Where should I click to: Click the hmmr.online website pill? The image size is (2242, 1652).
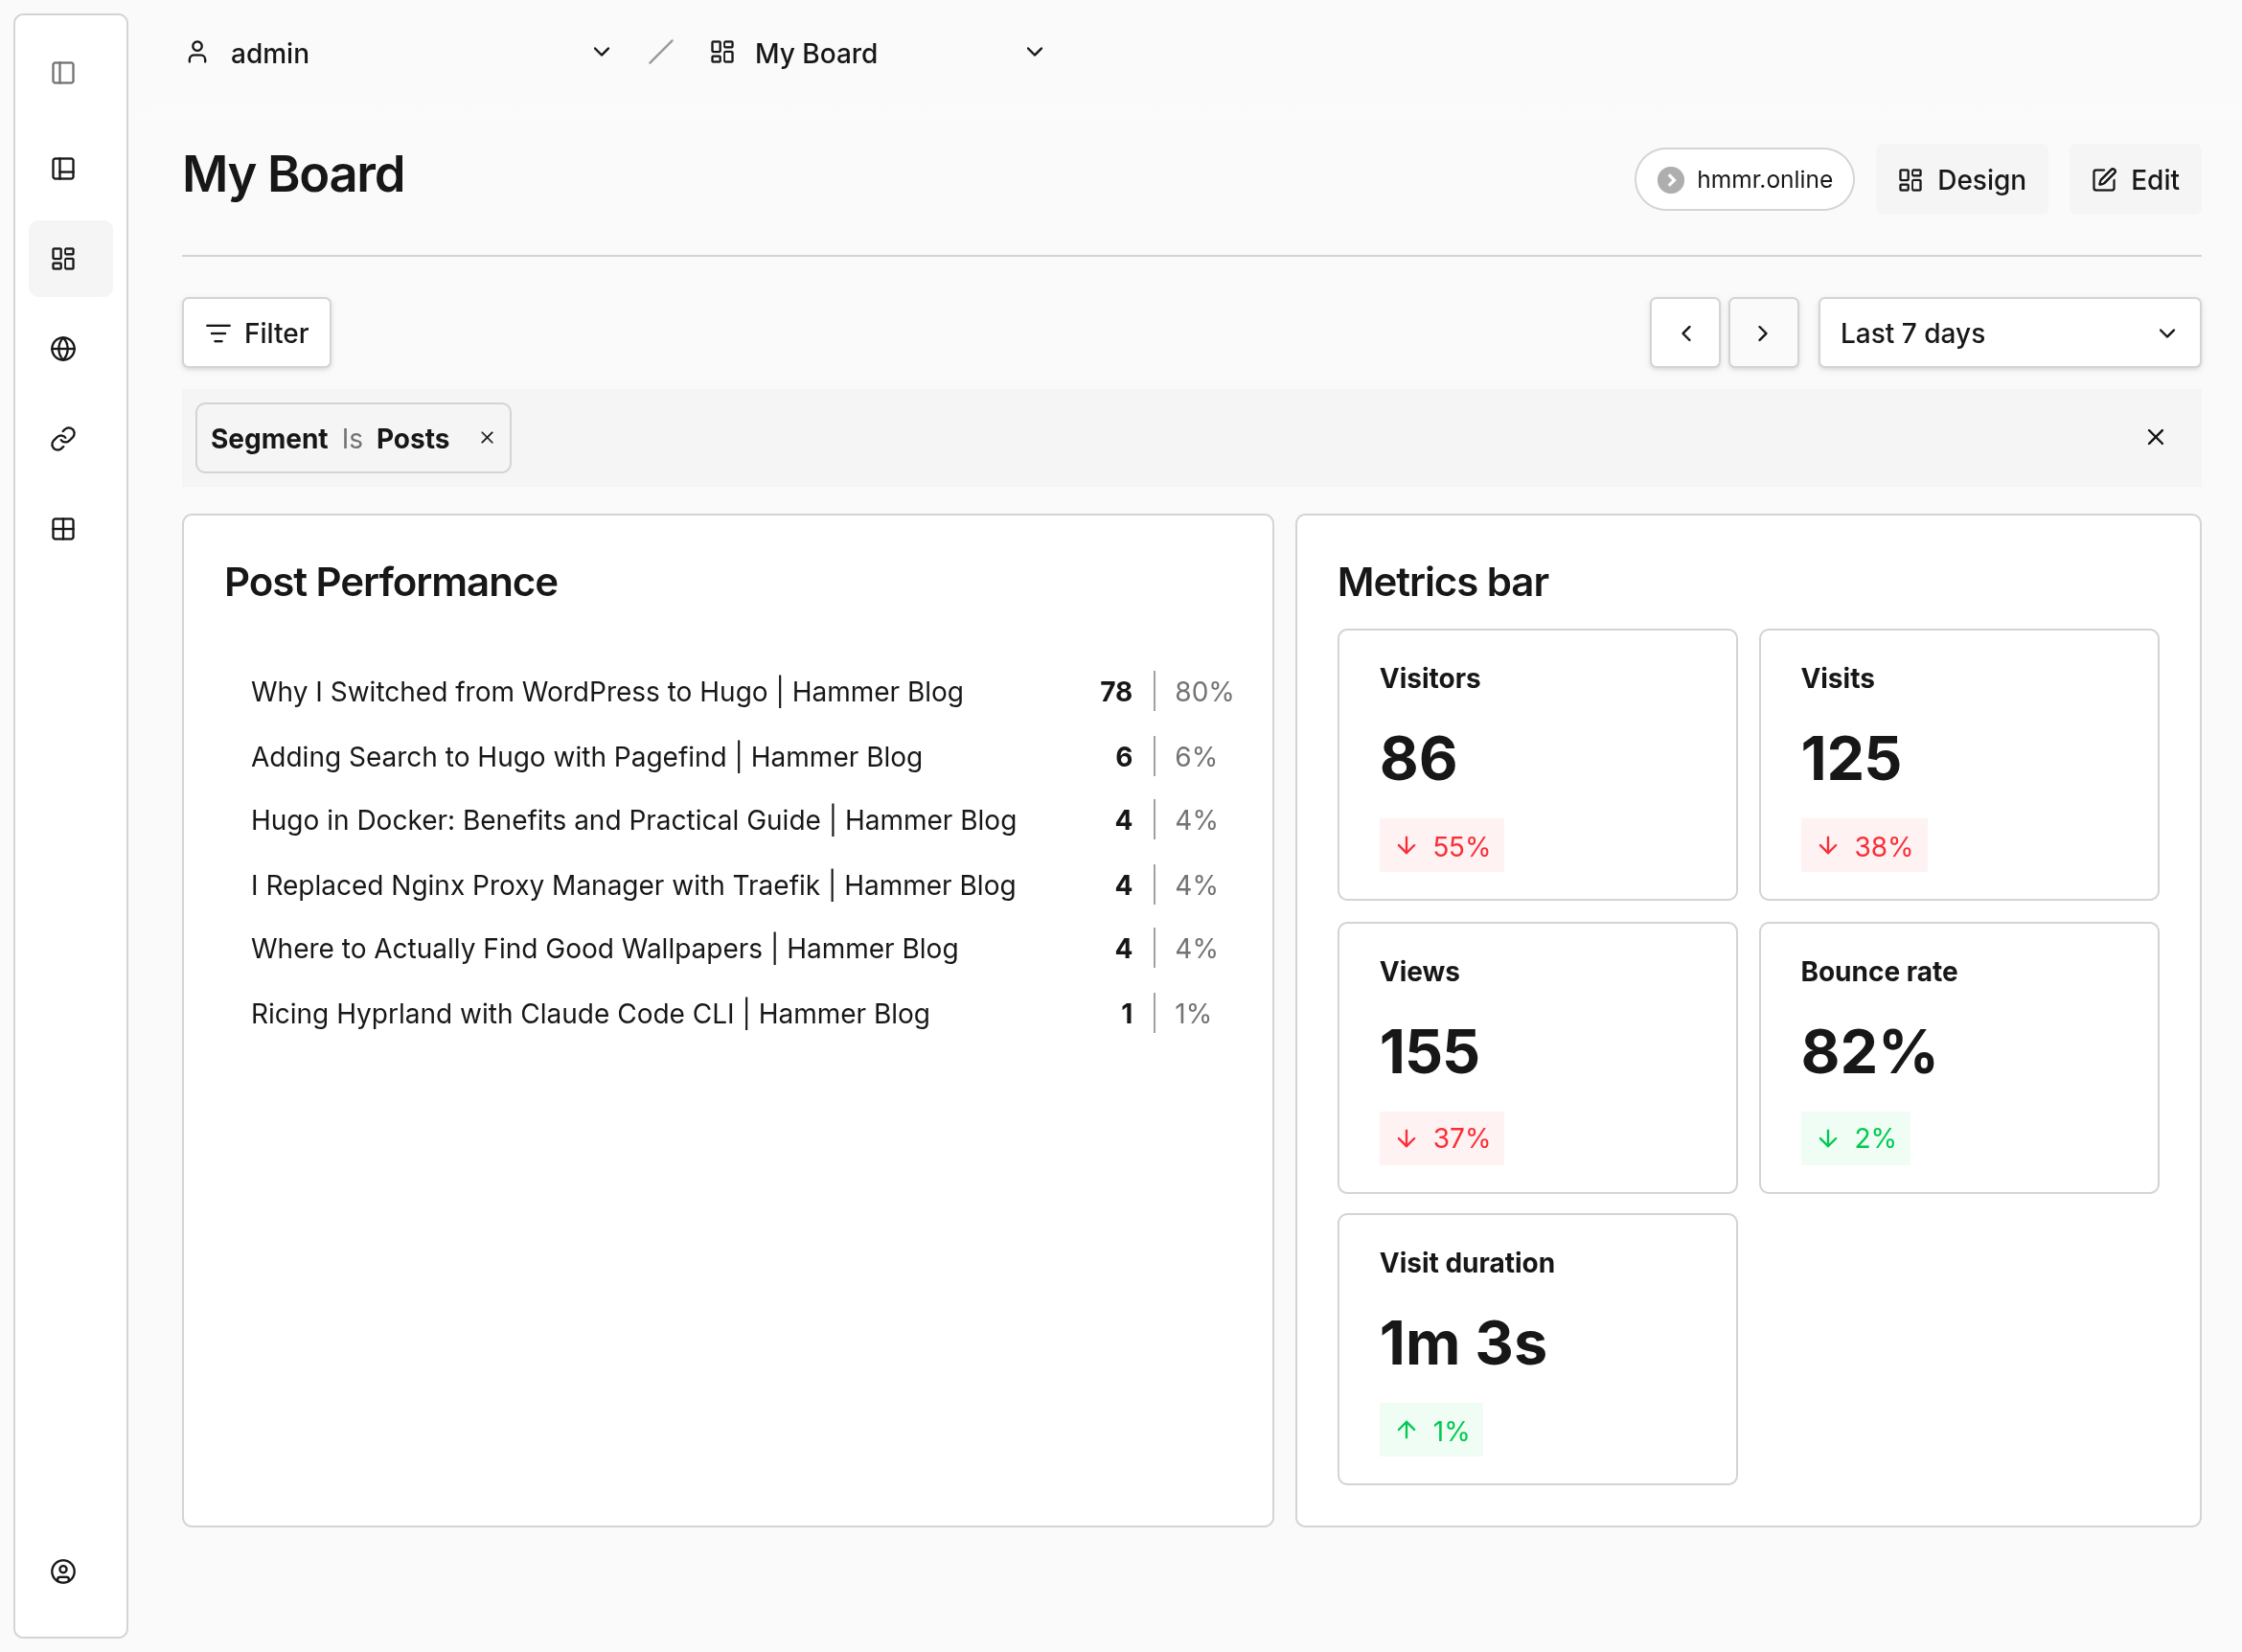(x=1744, y=180)
